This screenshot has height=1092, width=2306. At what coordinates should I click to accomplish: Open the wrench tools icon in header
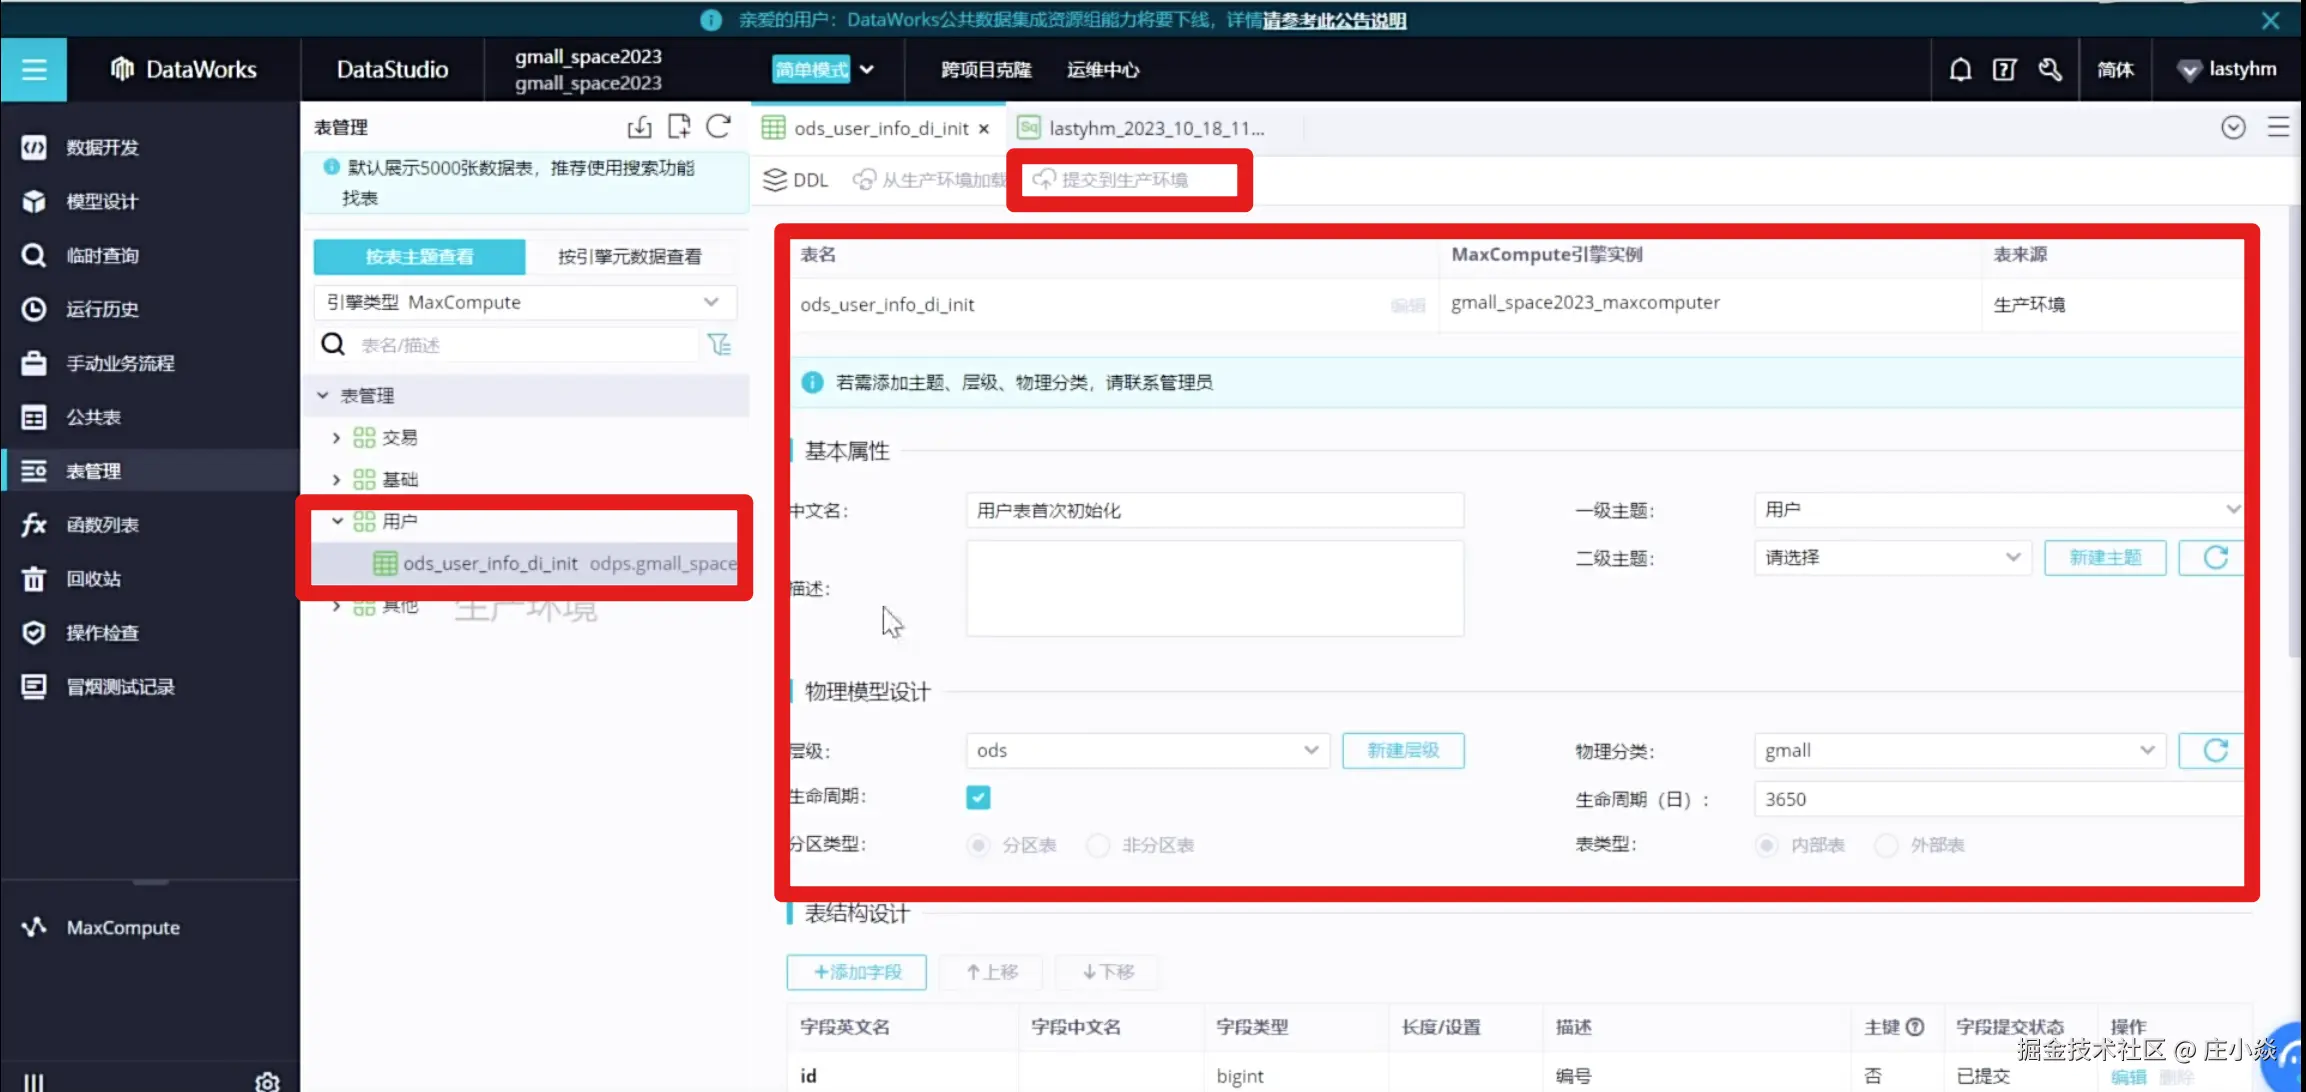(x=2050, y=70)
